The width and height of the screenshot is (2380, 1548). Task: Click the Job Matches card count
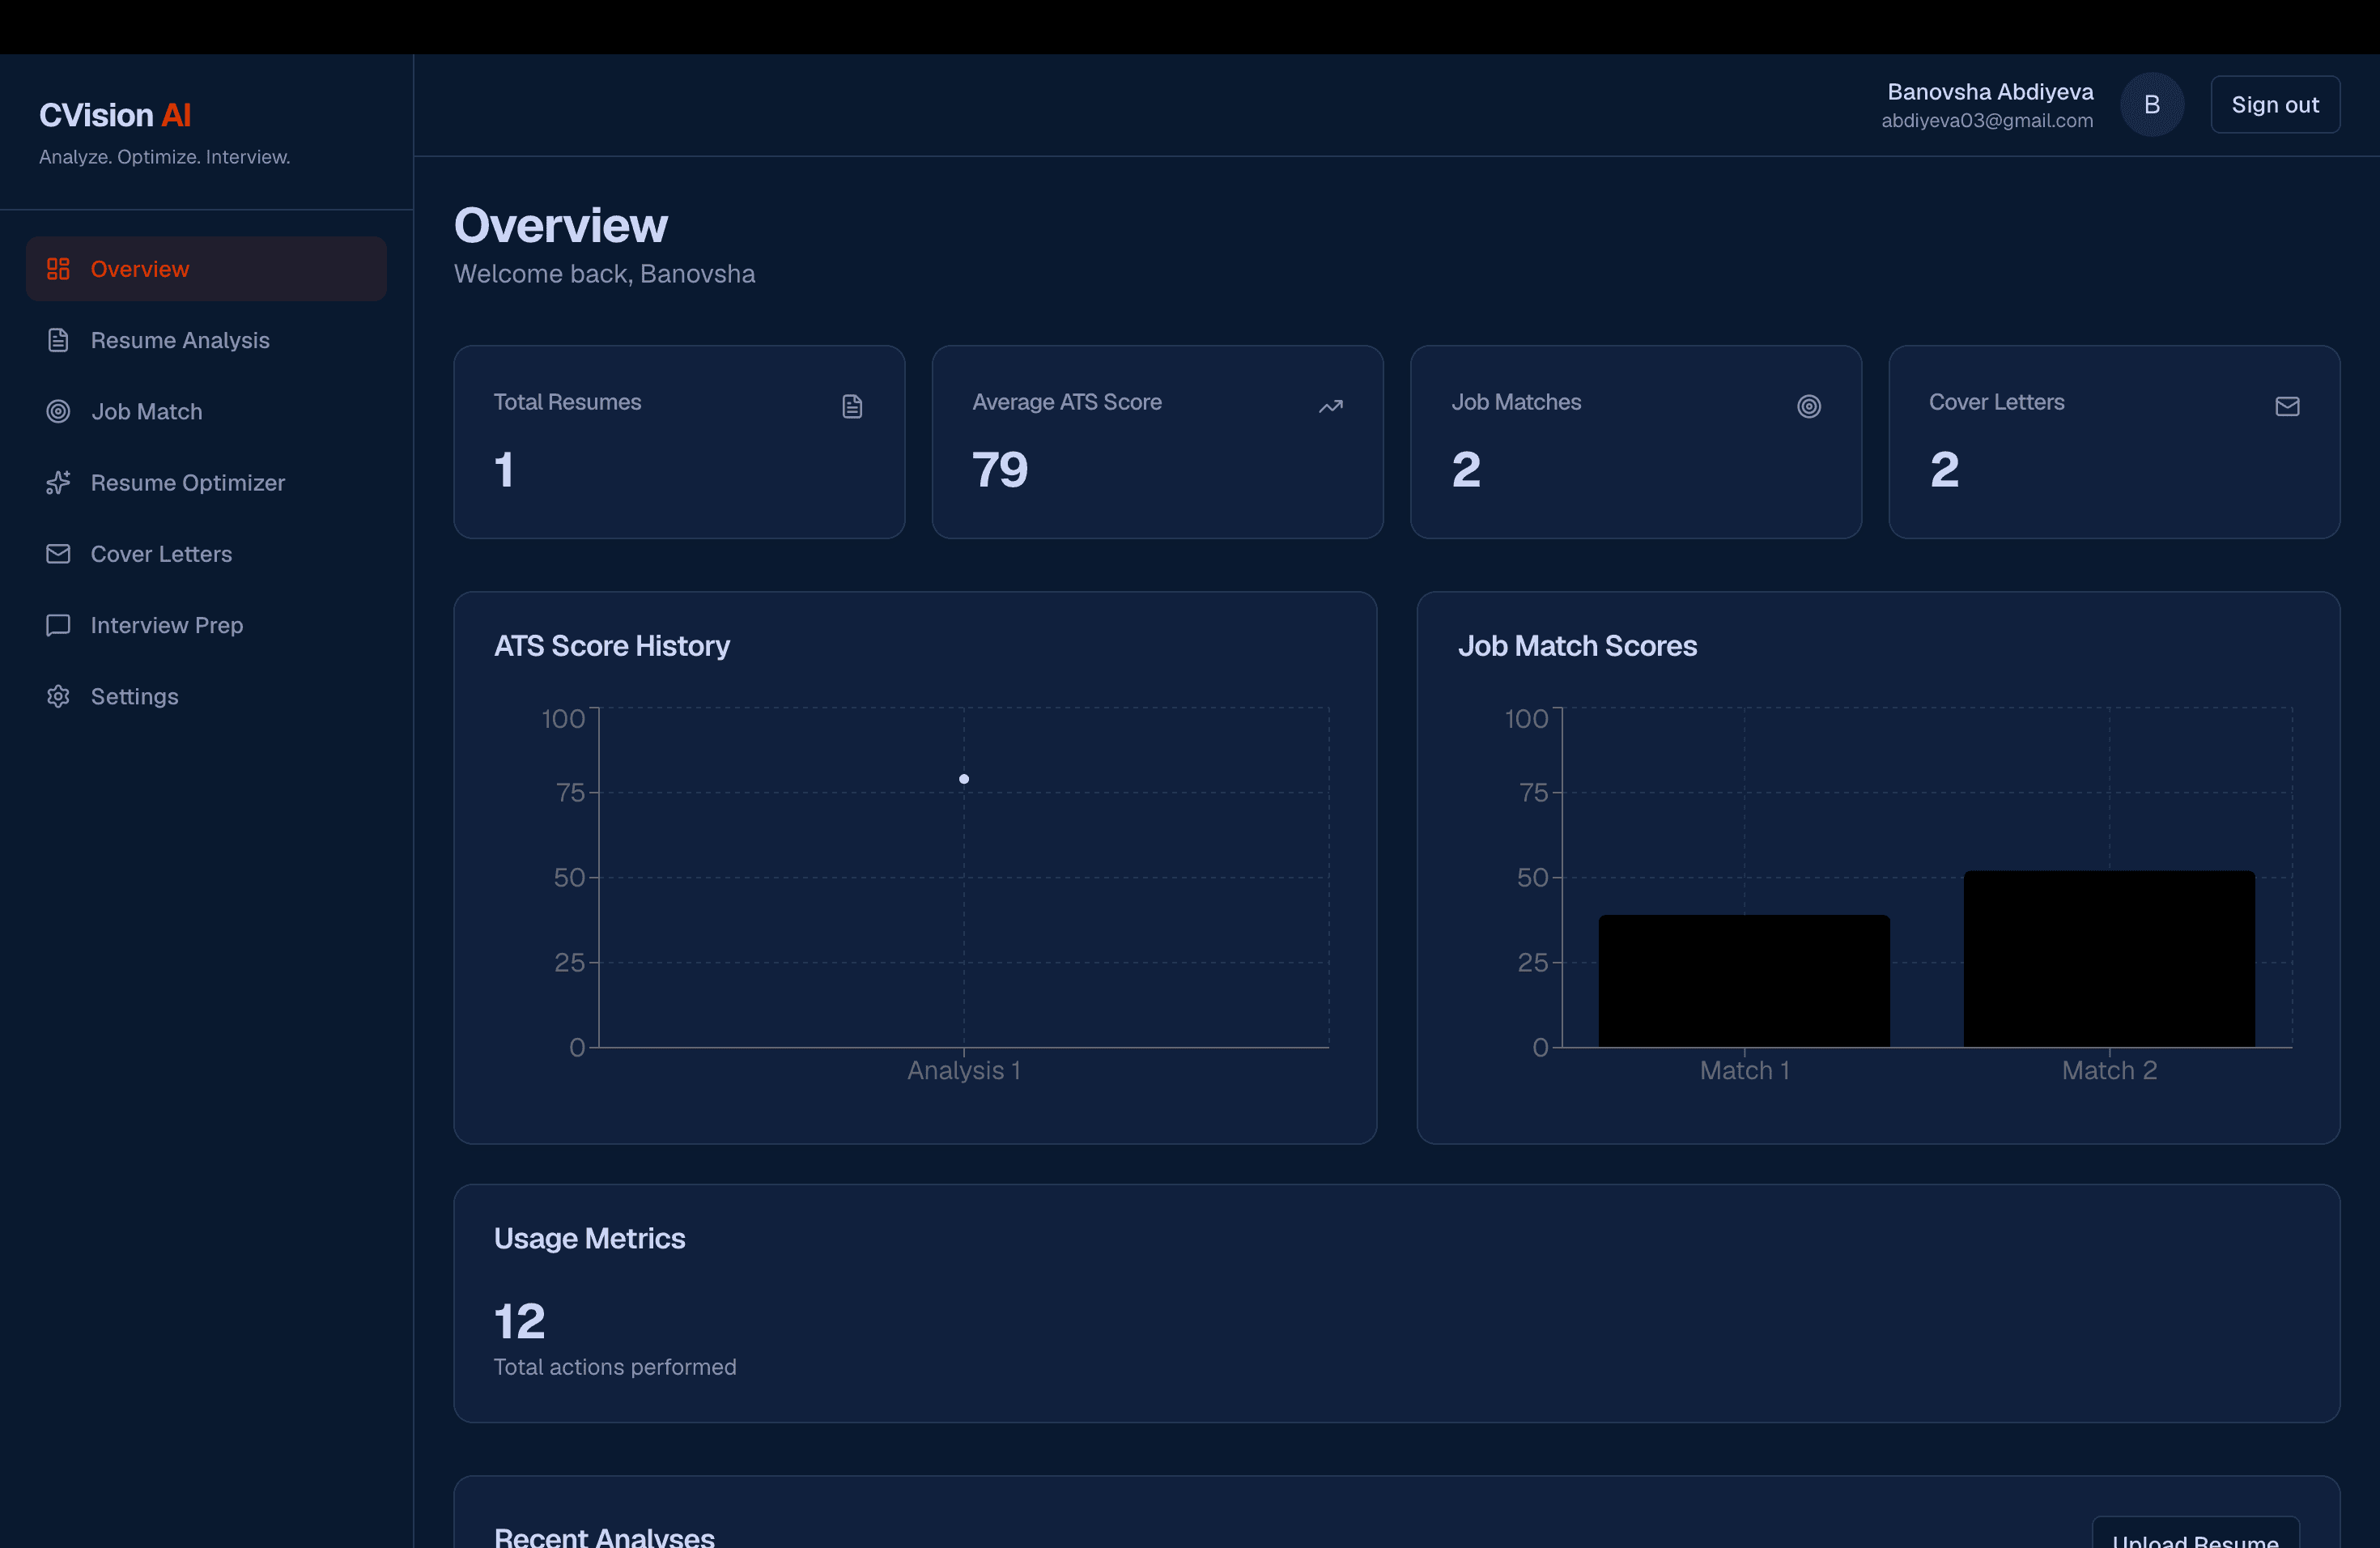click(1466, 469)
